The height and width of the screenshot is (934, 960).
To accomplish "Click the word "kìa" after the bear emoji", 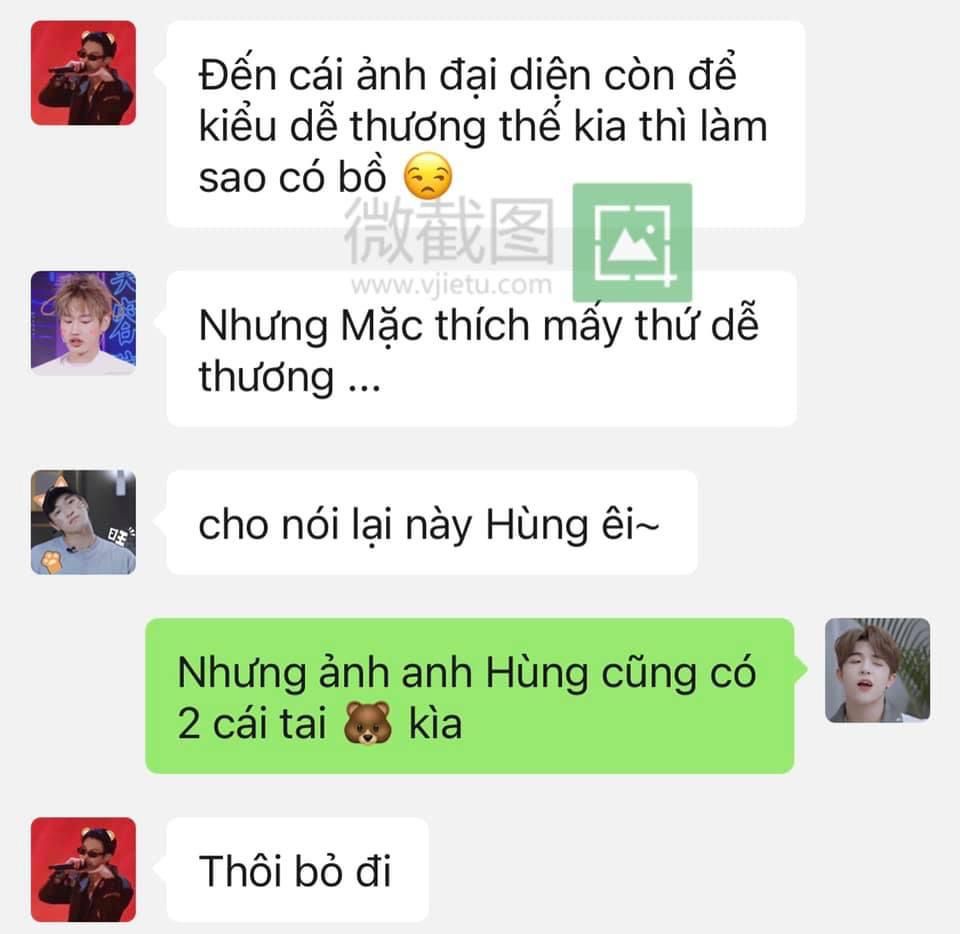I will 435,724.
